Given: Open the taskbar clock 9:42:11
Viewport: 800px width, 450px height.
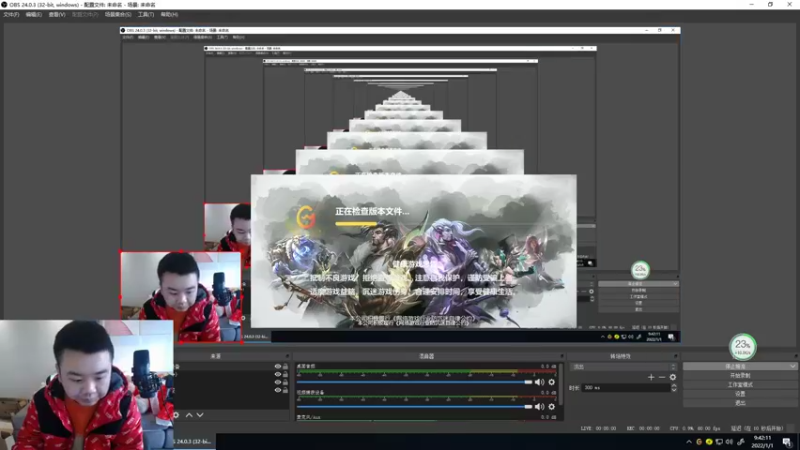Looking at the screenshot, I should coord(762,442).
